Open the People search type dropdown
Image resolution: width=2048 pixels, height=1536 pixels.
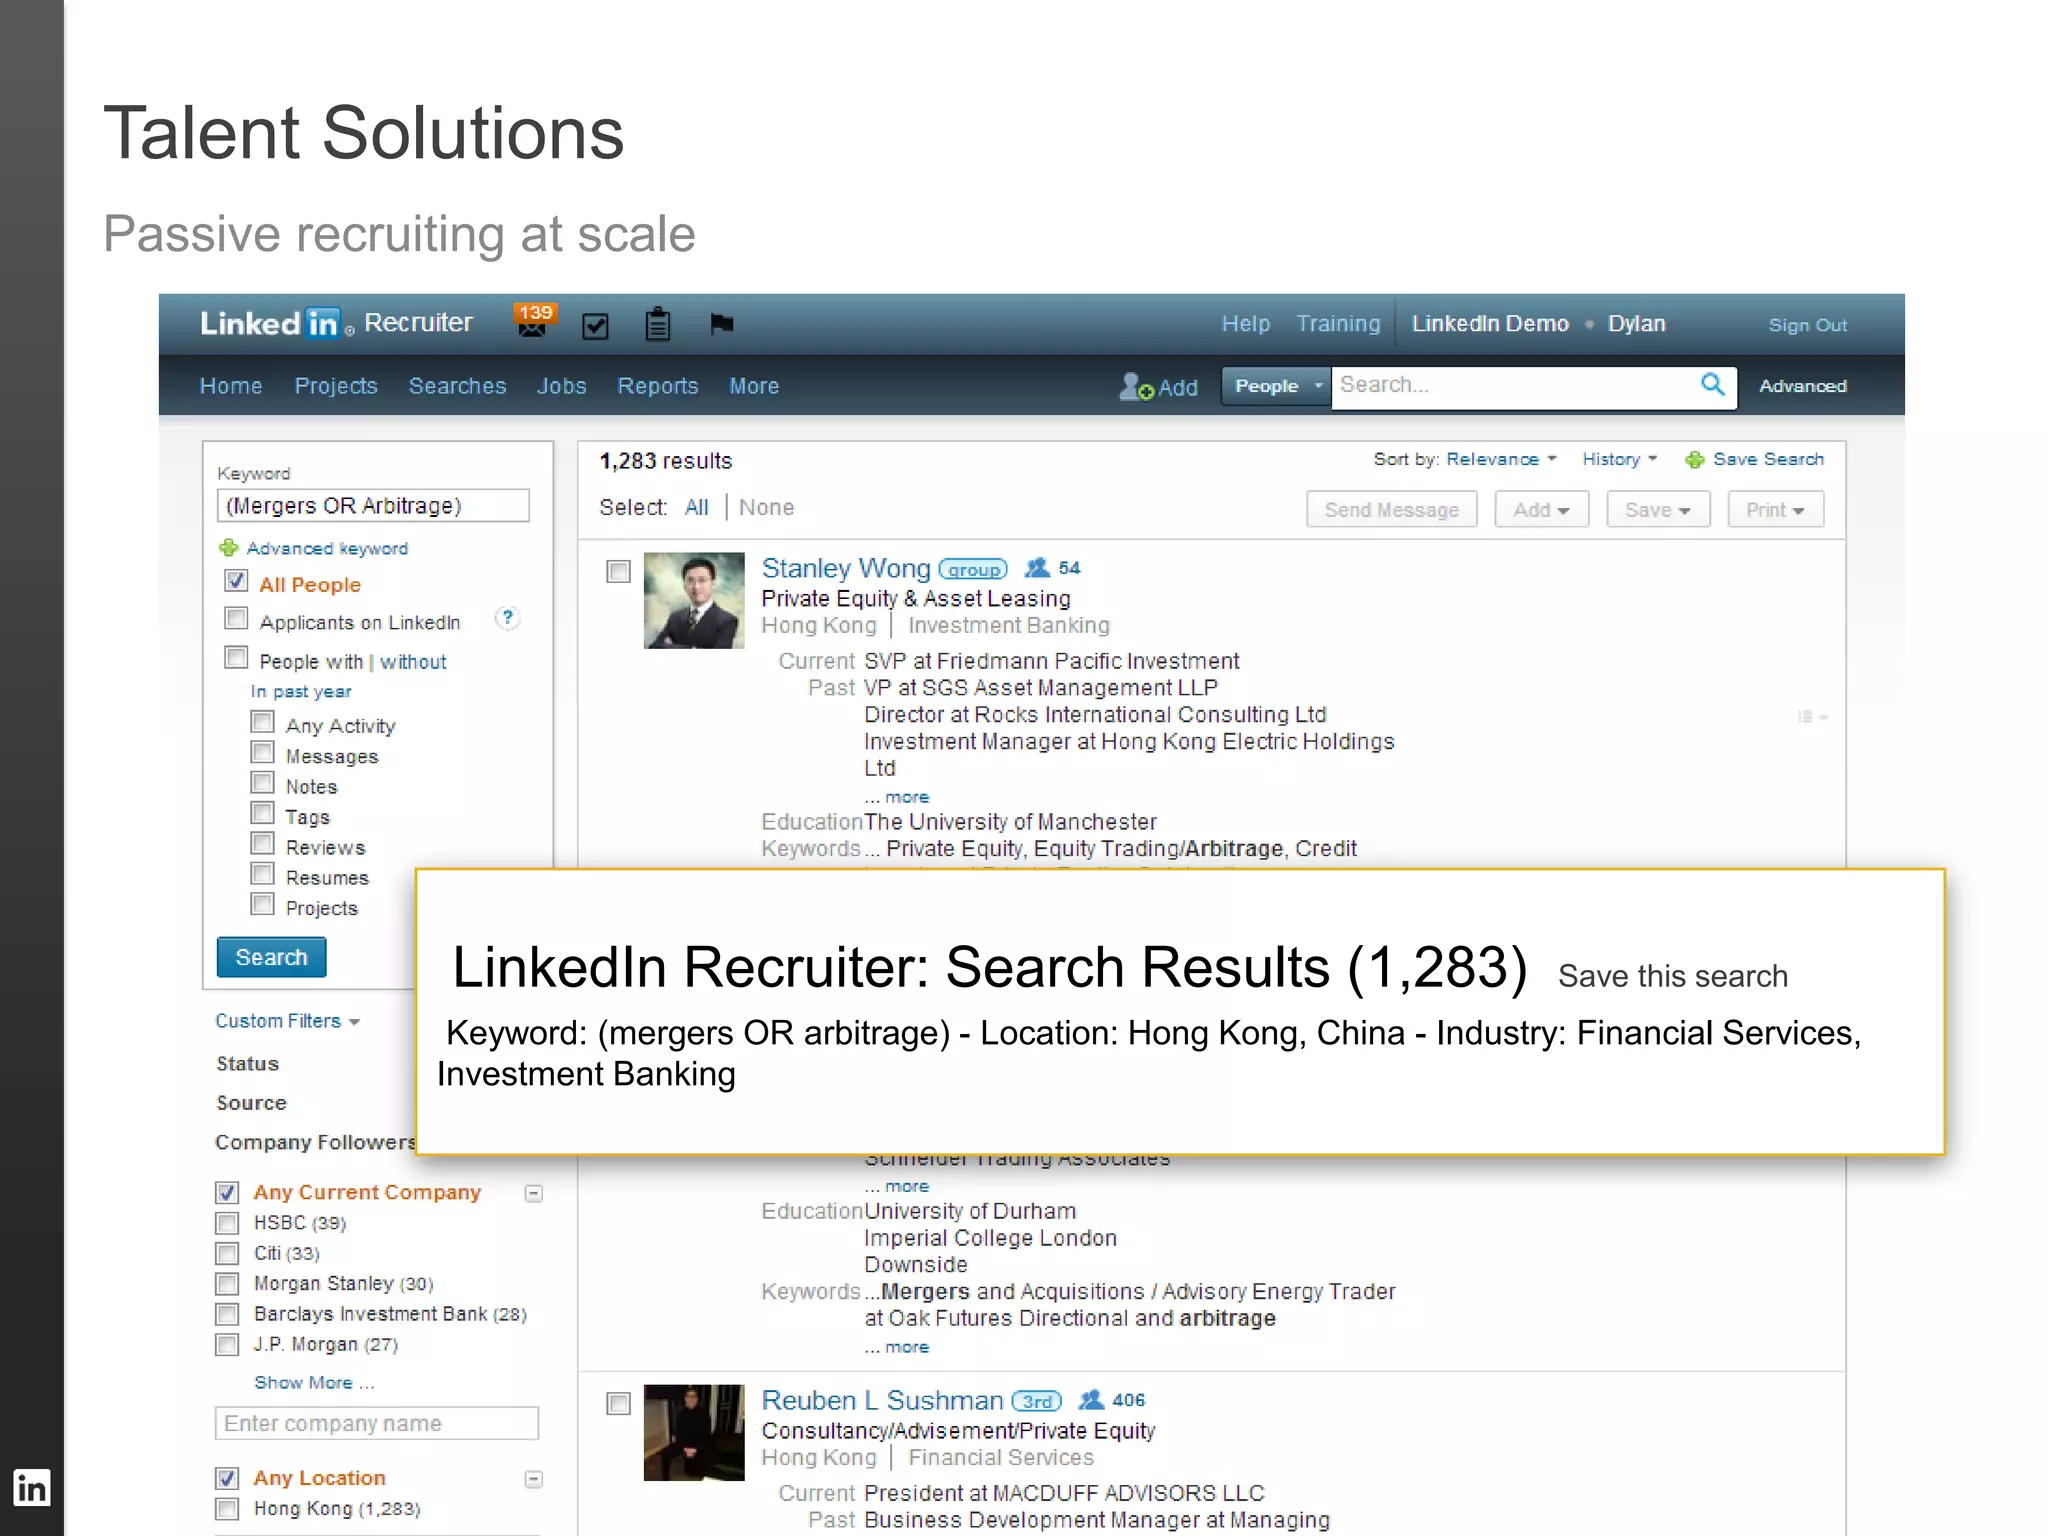[x=1277, y=386]
